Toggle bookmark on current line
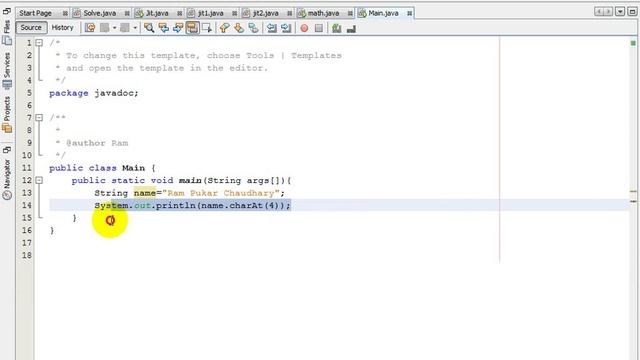The image size is (640, 360). tap(253, 28)
